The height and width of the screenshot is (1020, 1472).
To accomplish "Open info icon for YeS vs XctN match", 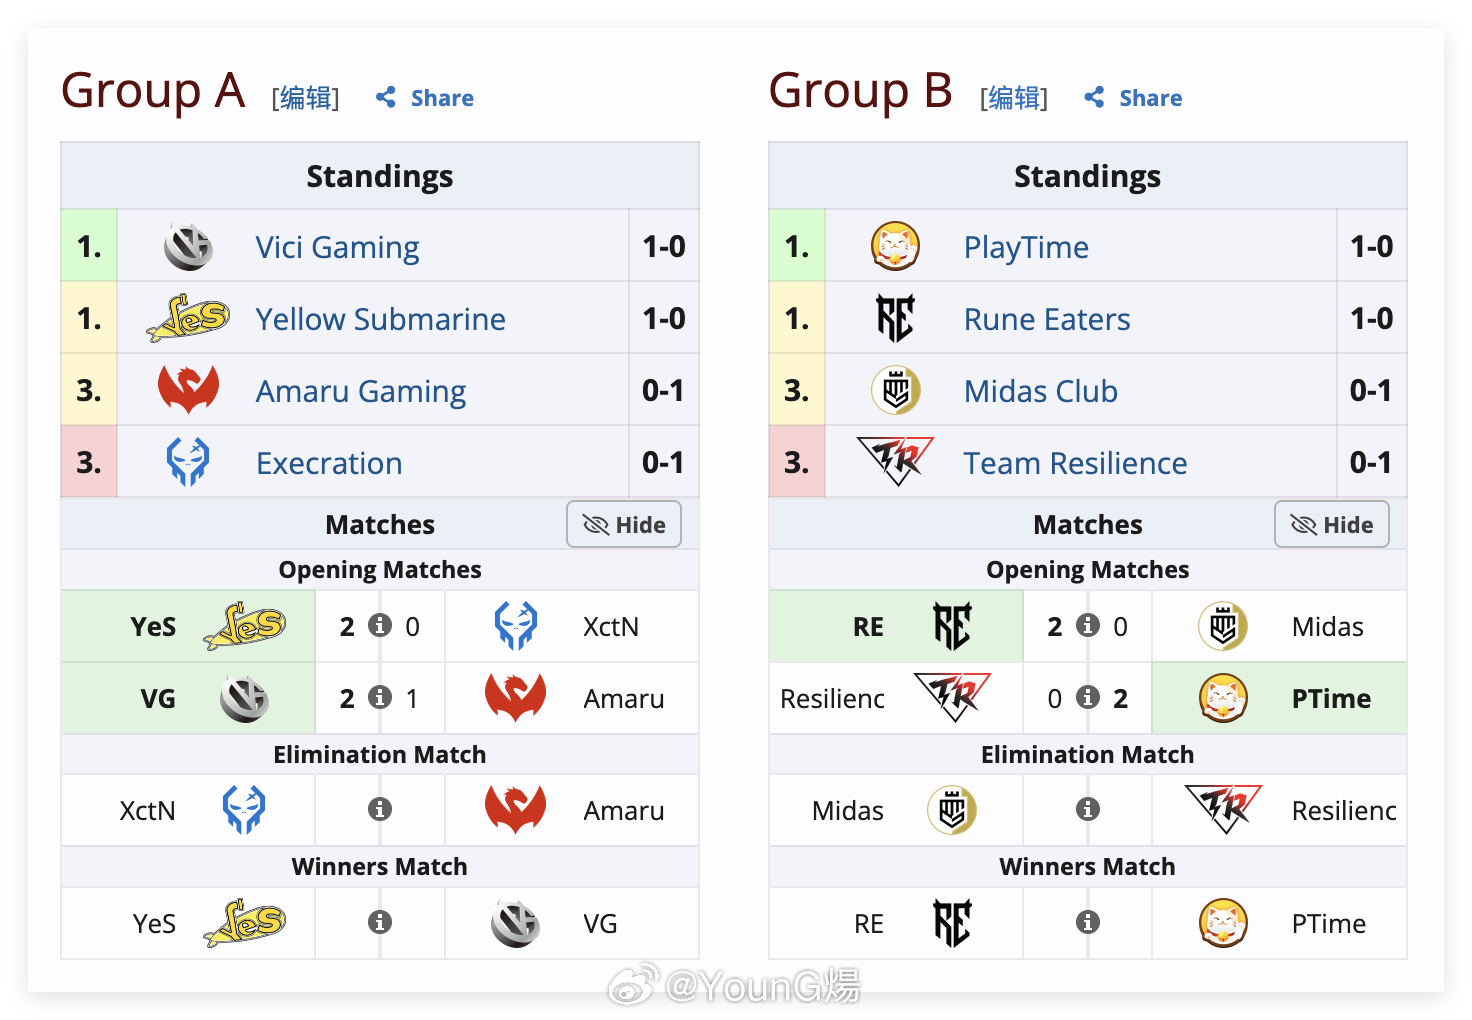I will pos(380,625).
